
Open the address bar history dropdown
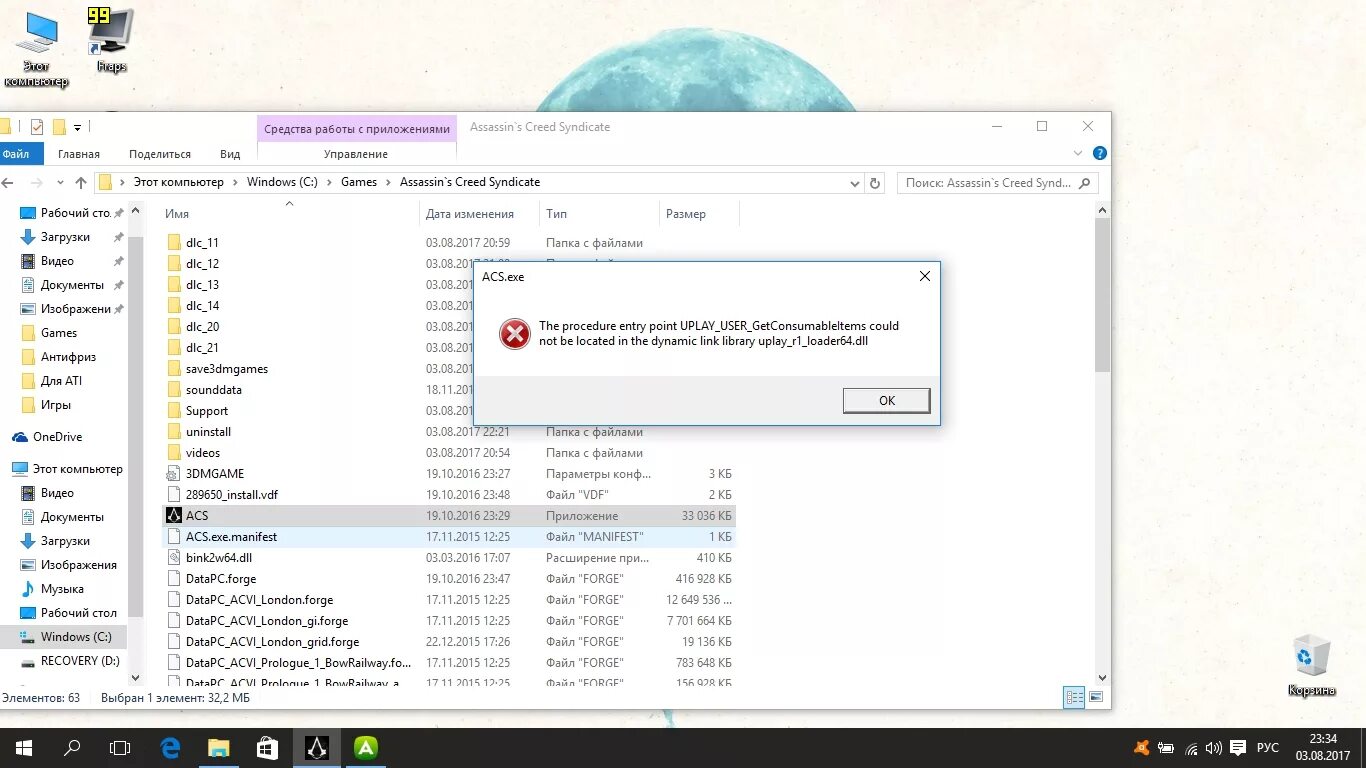click(x=854, y=183)
